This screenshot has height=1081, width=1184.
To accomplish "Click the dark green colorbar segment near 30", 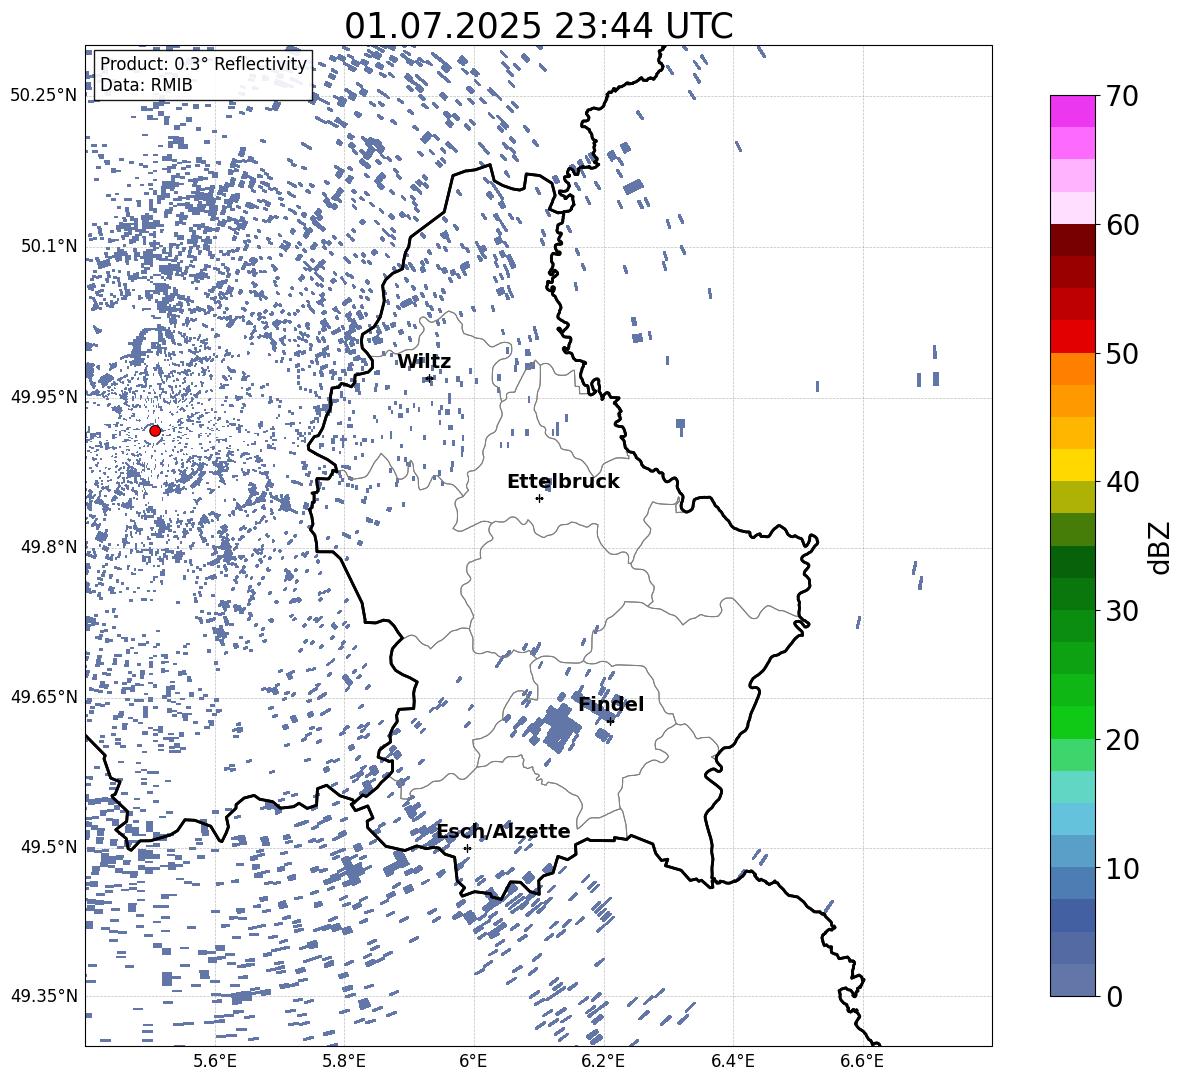I will (1072, 594).
